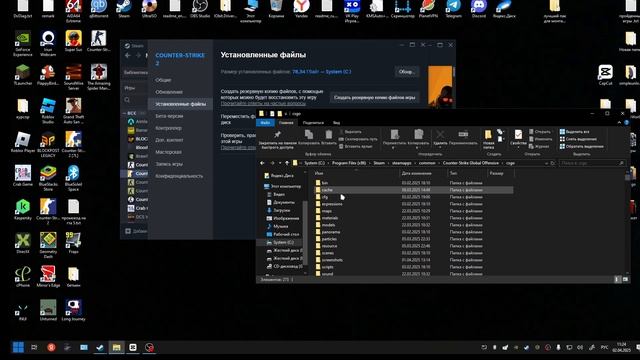
Task: Click Снять выделение in Explorer ribbon
Action: (578, 139)
